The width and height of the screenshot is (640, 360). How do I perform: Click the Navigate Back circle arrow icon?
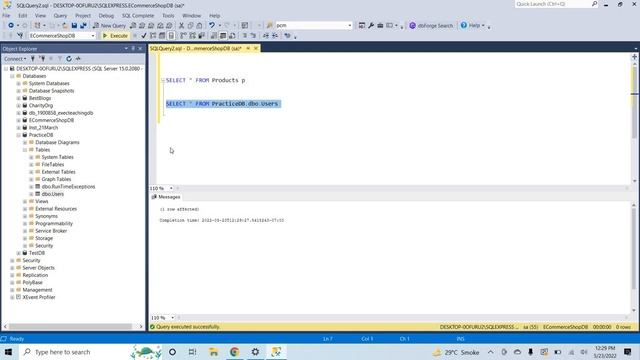[x=11, y=25]
